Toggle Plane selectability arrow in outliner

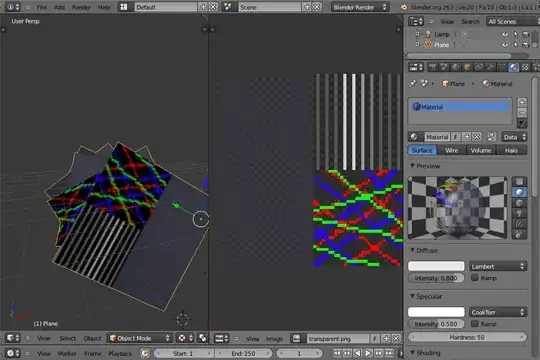[x=516, y=44]
